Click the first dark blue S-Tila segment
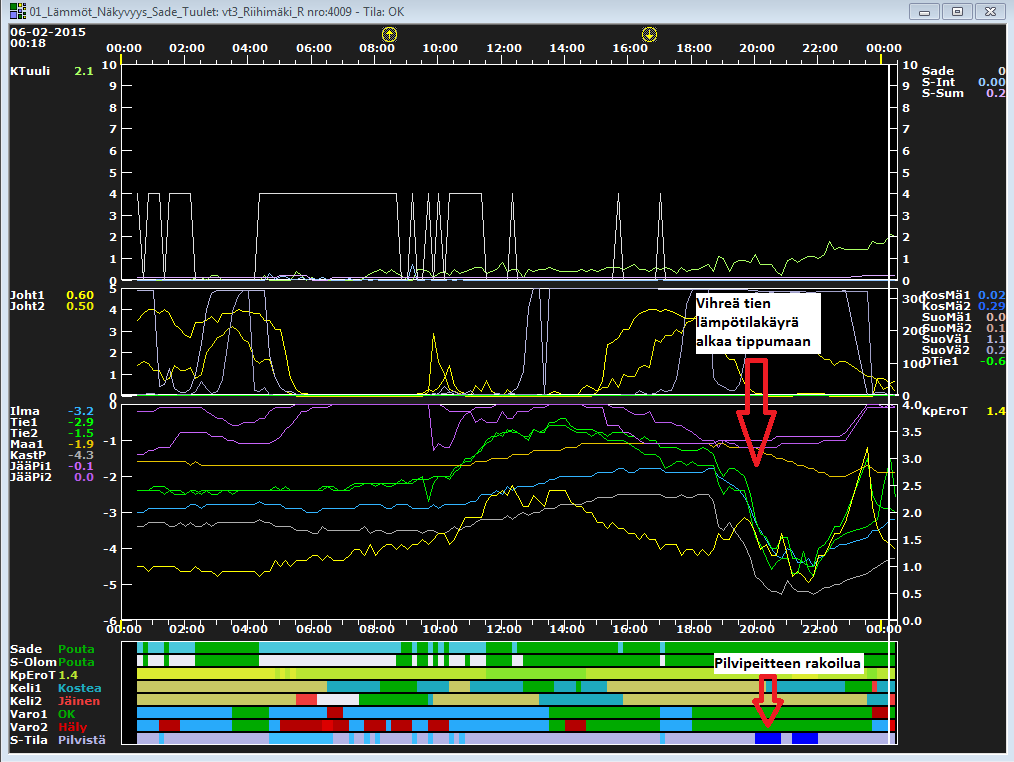This screenshot has width=1014, height=762. 768,738
